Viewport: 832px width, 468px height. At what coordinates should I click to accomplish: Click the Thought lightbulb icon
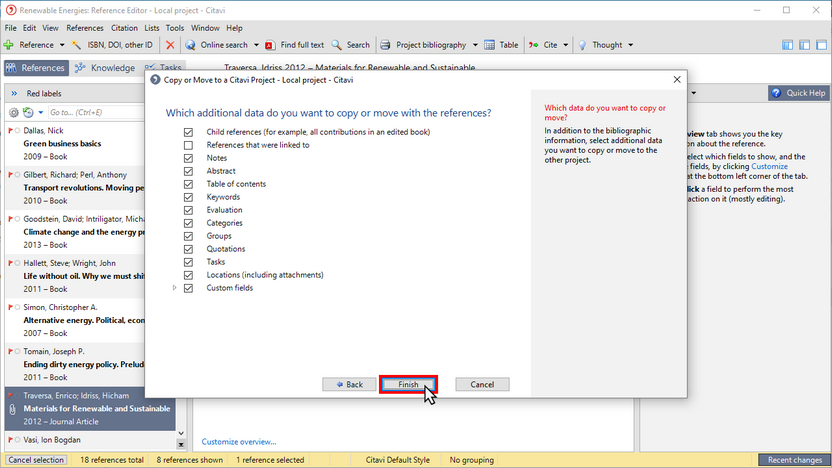tap(582, 45)
